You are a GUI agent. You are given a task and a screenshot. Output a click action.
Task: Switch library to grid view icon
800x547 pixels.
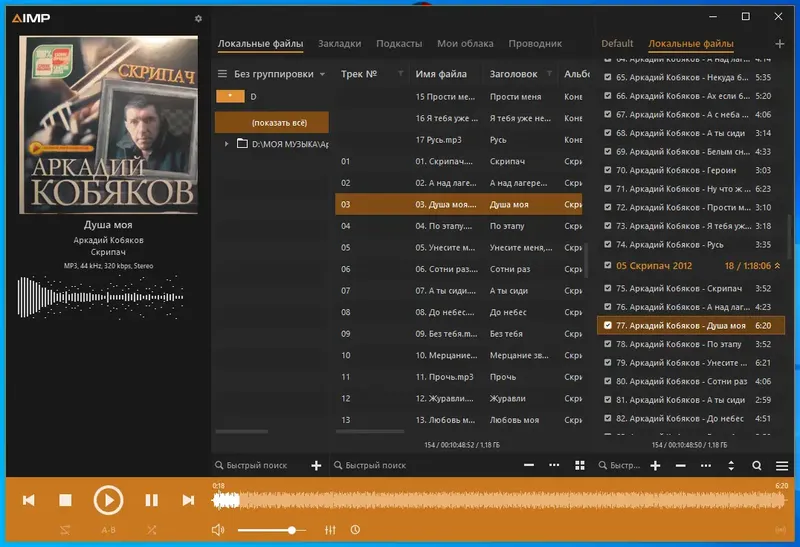(580, 465)
